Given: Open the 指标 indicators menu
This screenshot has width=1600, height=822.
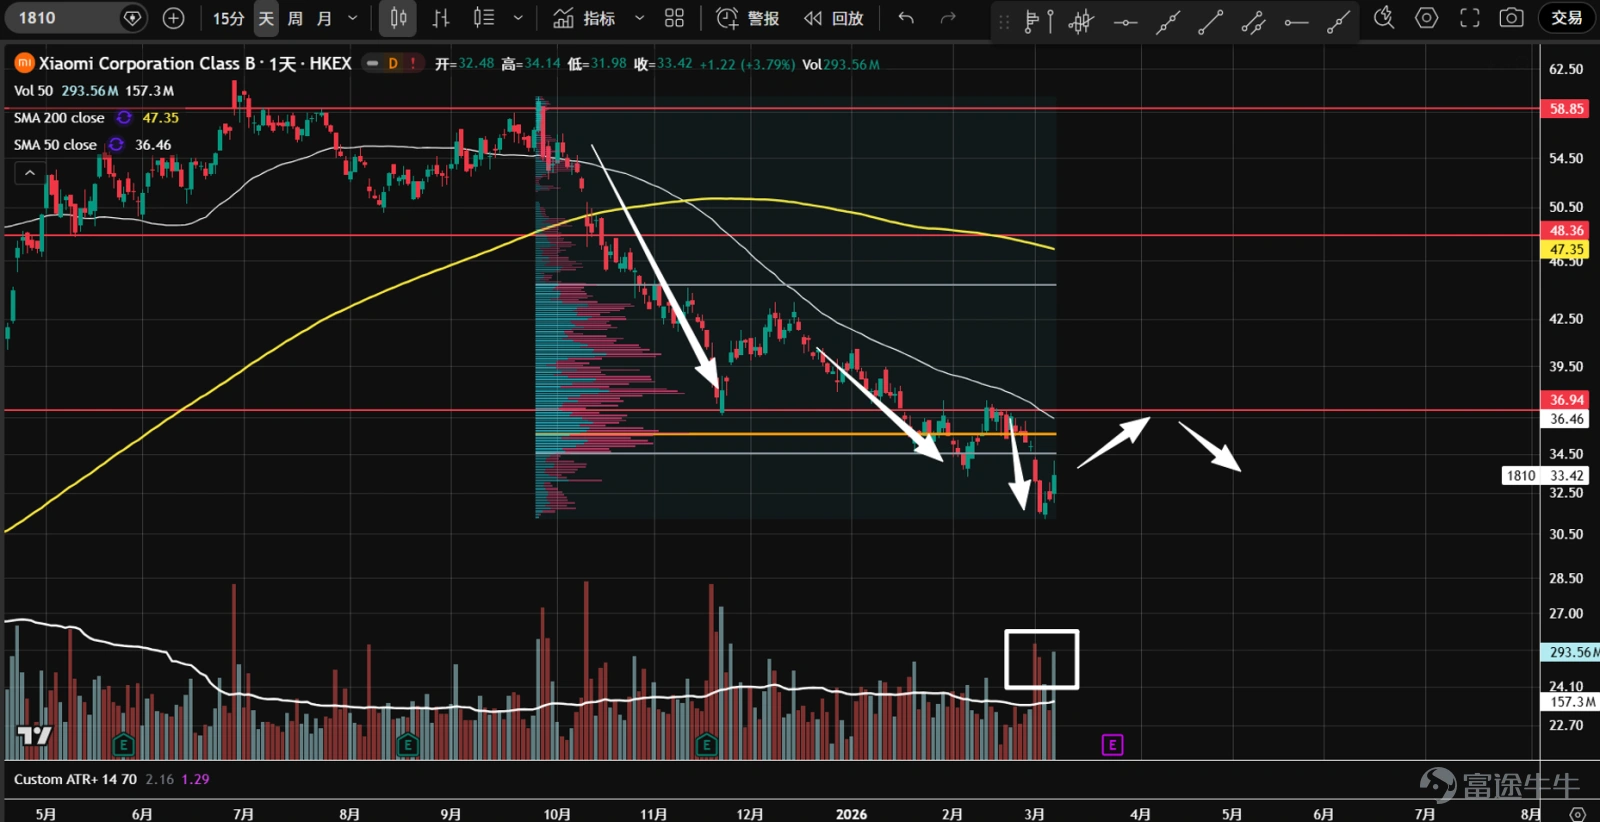Looking at the screenshot, I should pyautogui.click(x=585, y=18).
